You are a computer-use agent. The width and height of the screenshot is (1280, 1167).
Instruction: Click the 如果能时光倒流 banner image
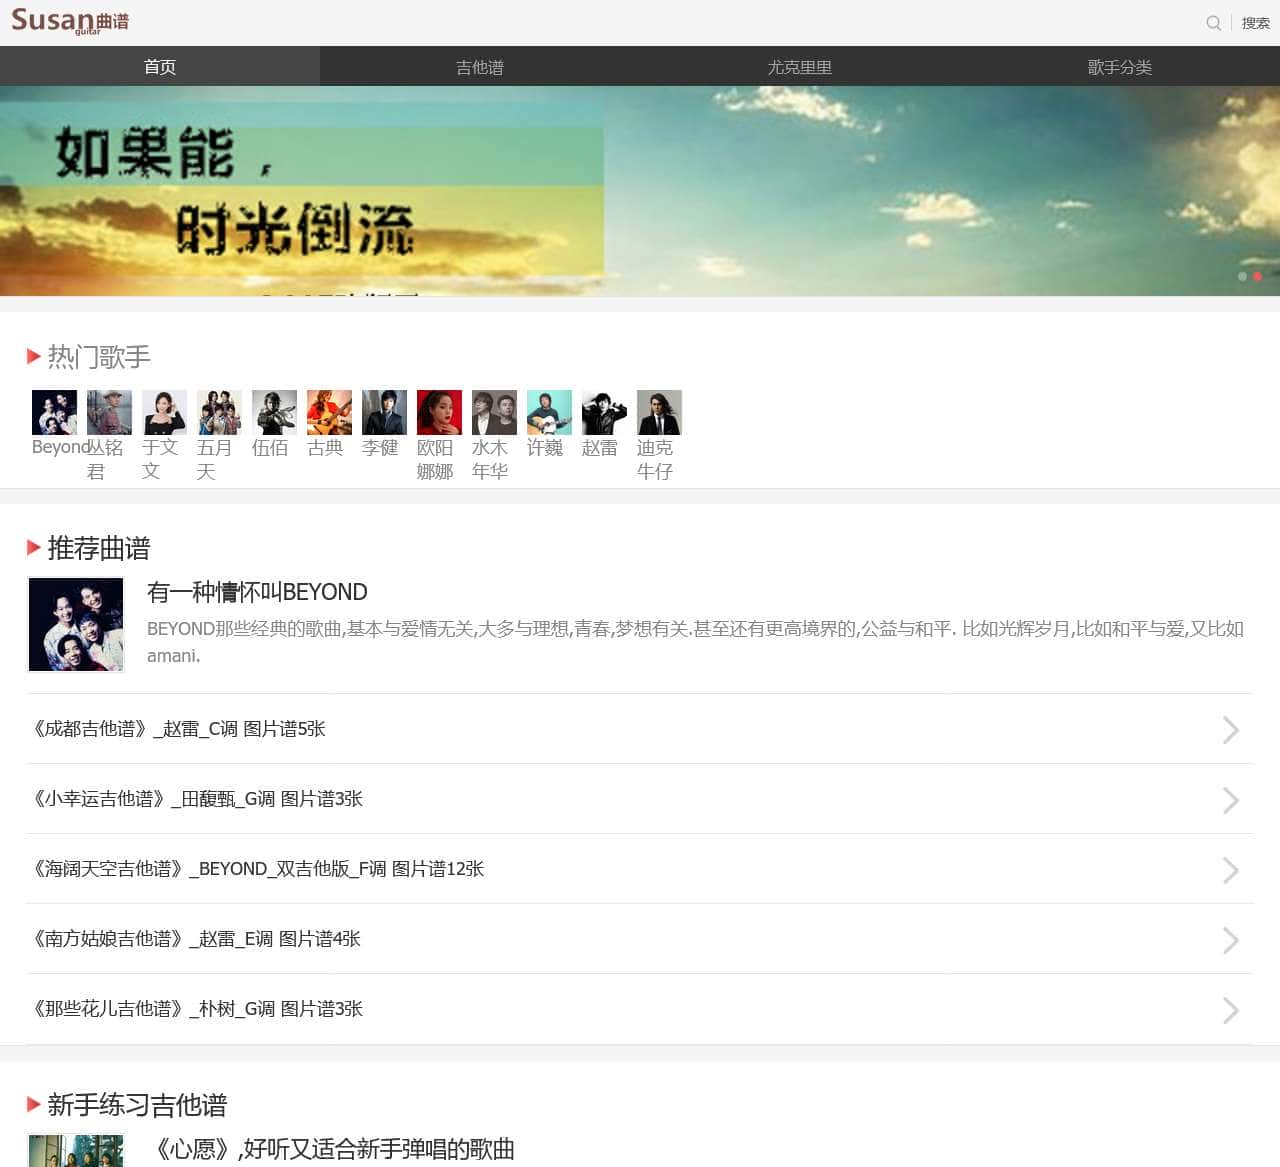[640, 191]
